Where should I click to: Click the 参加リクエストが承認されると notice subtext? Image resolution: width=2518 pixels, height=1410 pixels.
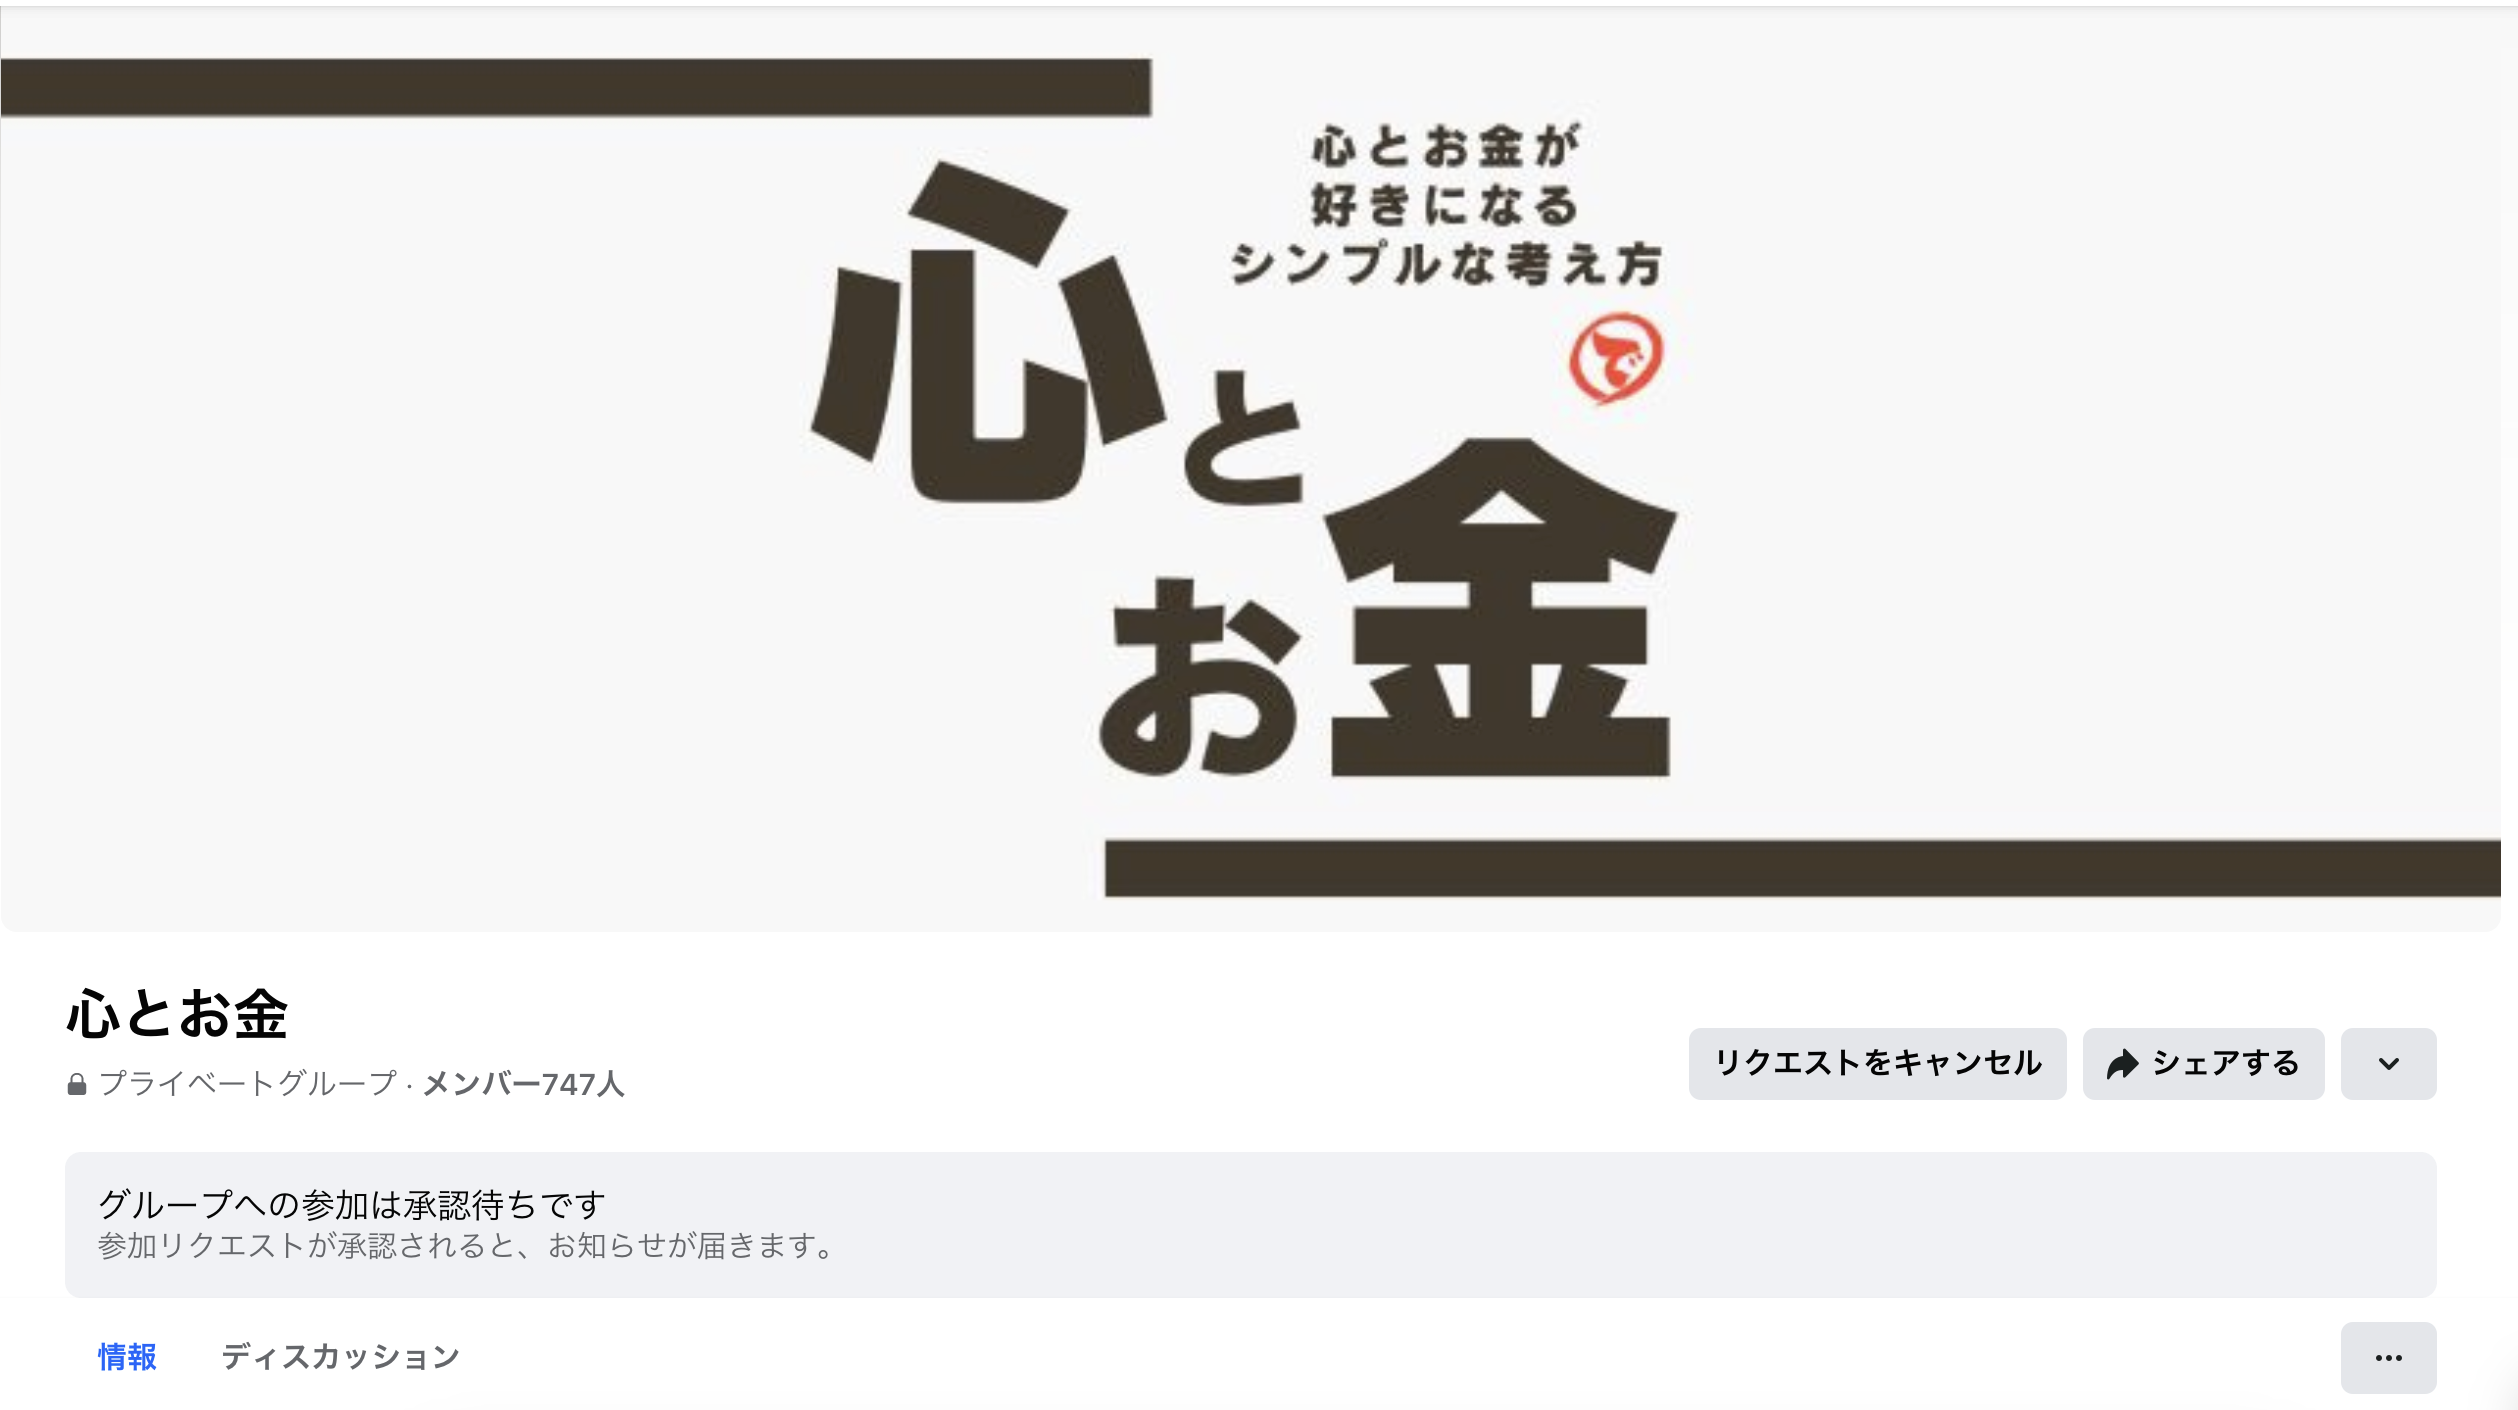(x=465, y=1247)
